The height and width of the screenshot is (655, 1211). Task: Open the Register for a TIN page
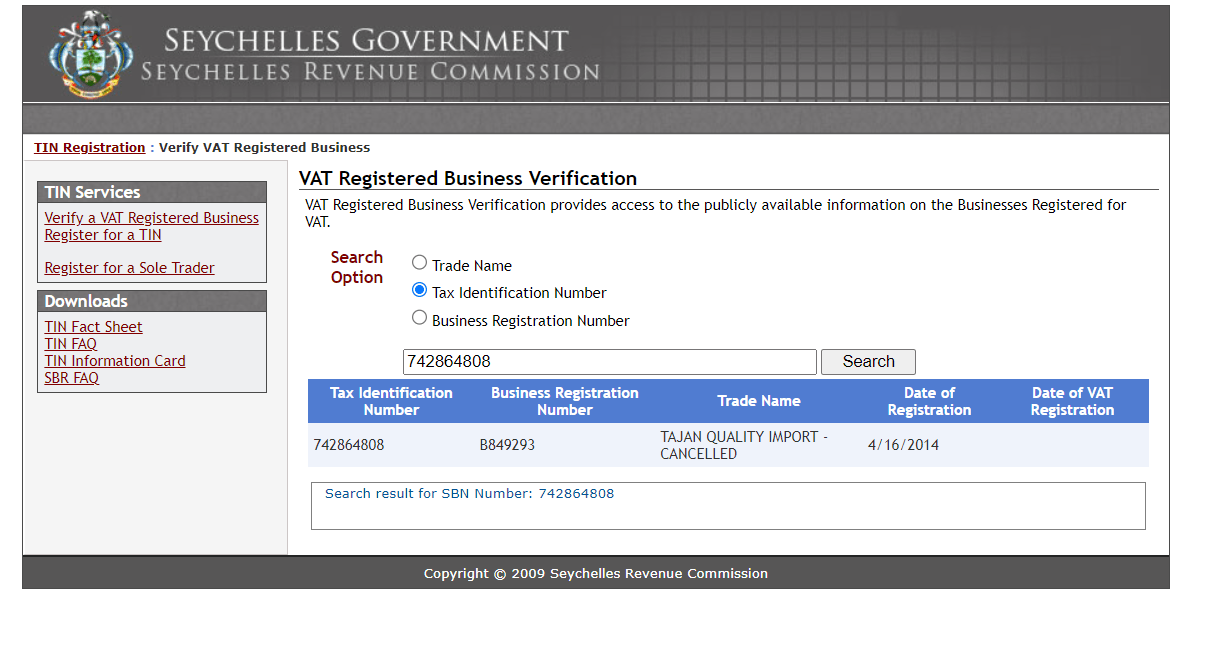[x=102, y=234]
